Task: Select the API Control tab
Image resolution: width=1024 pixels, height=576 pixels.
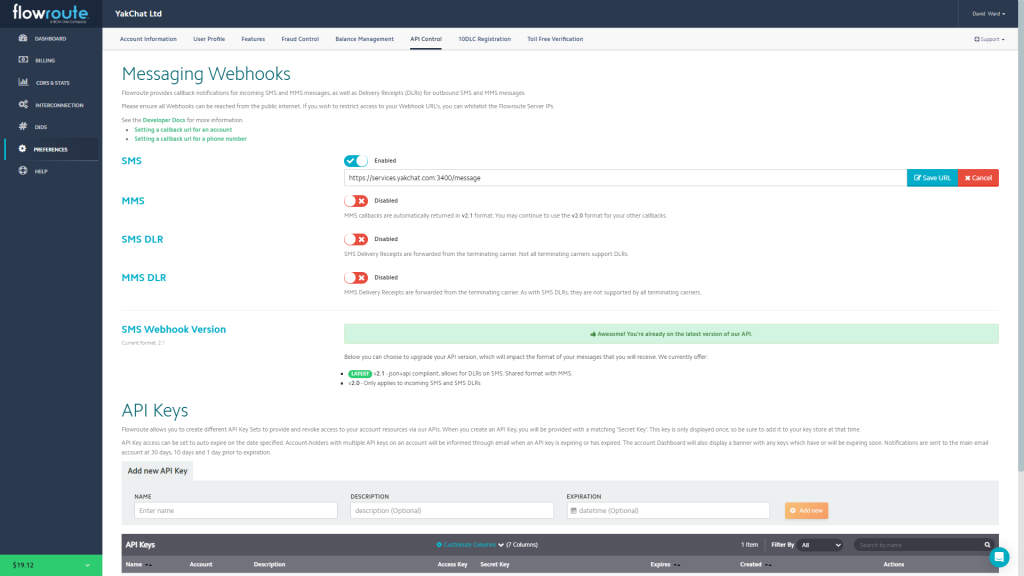Action: coord(426,39)
